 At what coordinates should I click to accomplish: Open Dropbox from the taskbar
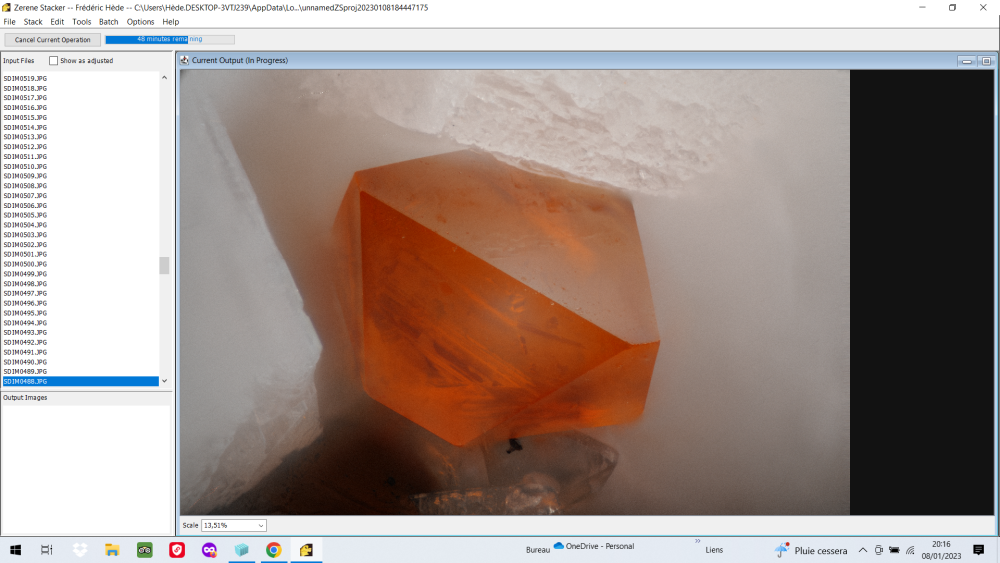[x=80, y=550]
